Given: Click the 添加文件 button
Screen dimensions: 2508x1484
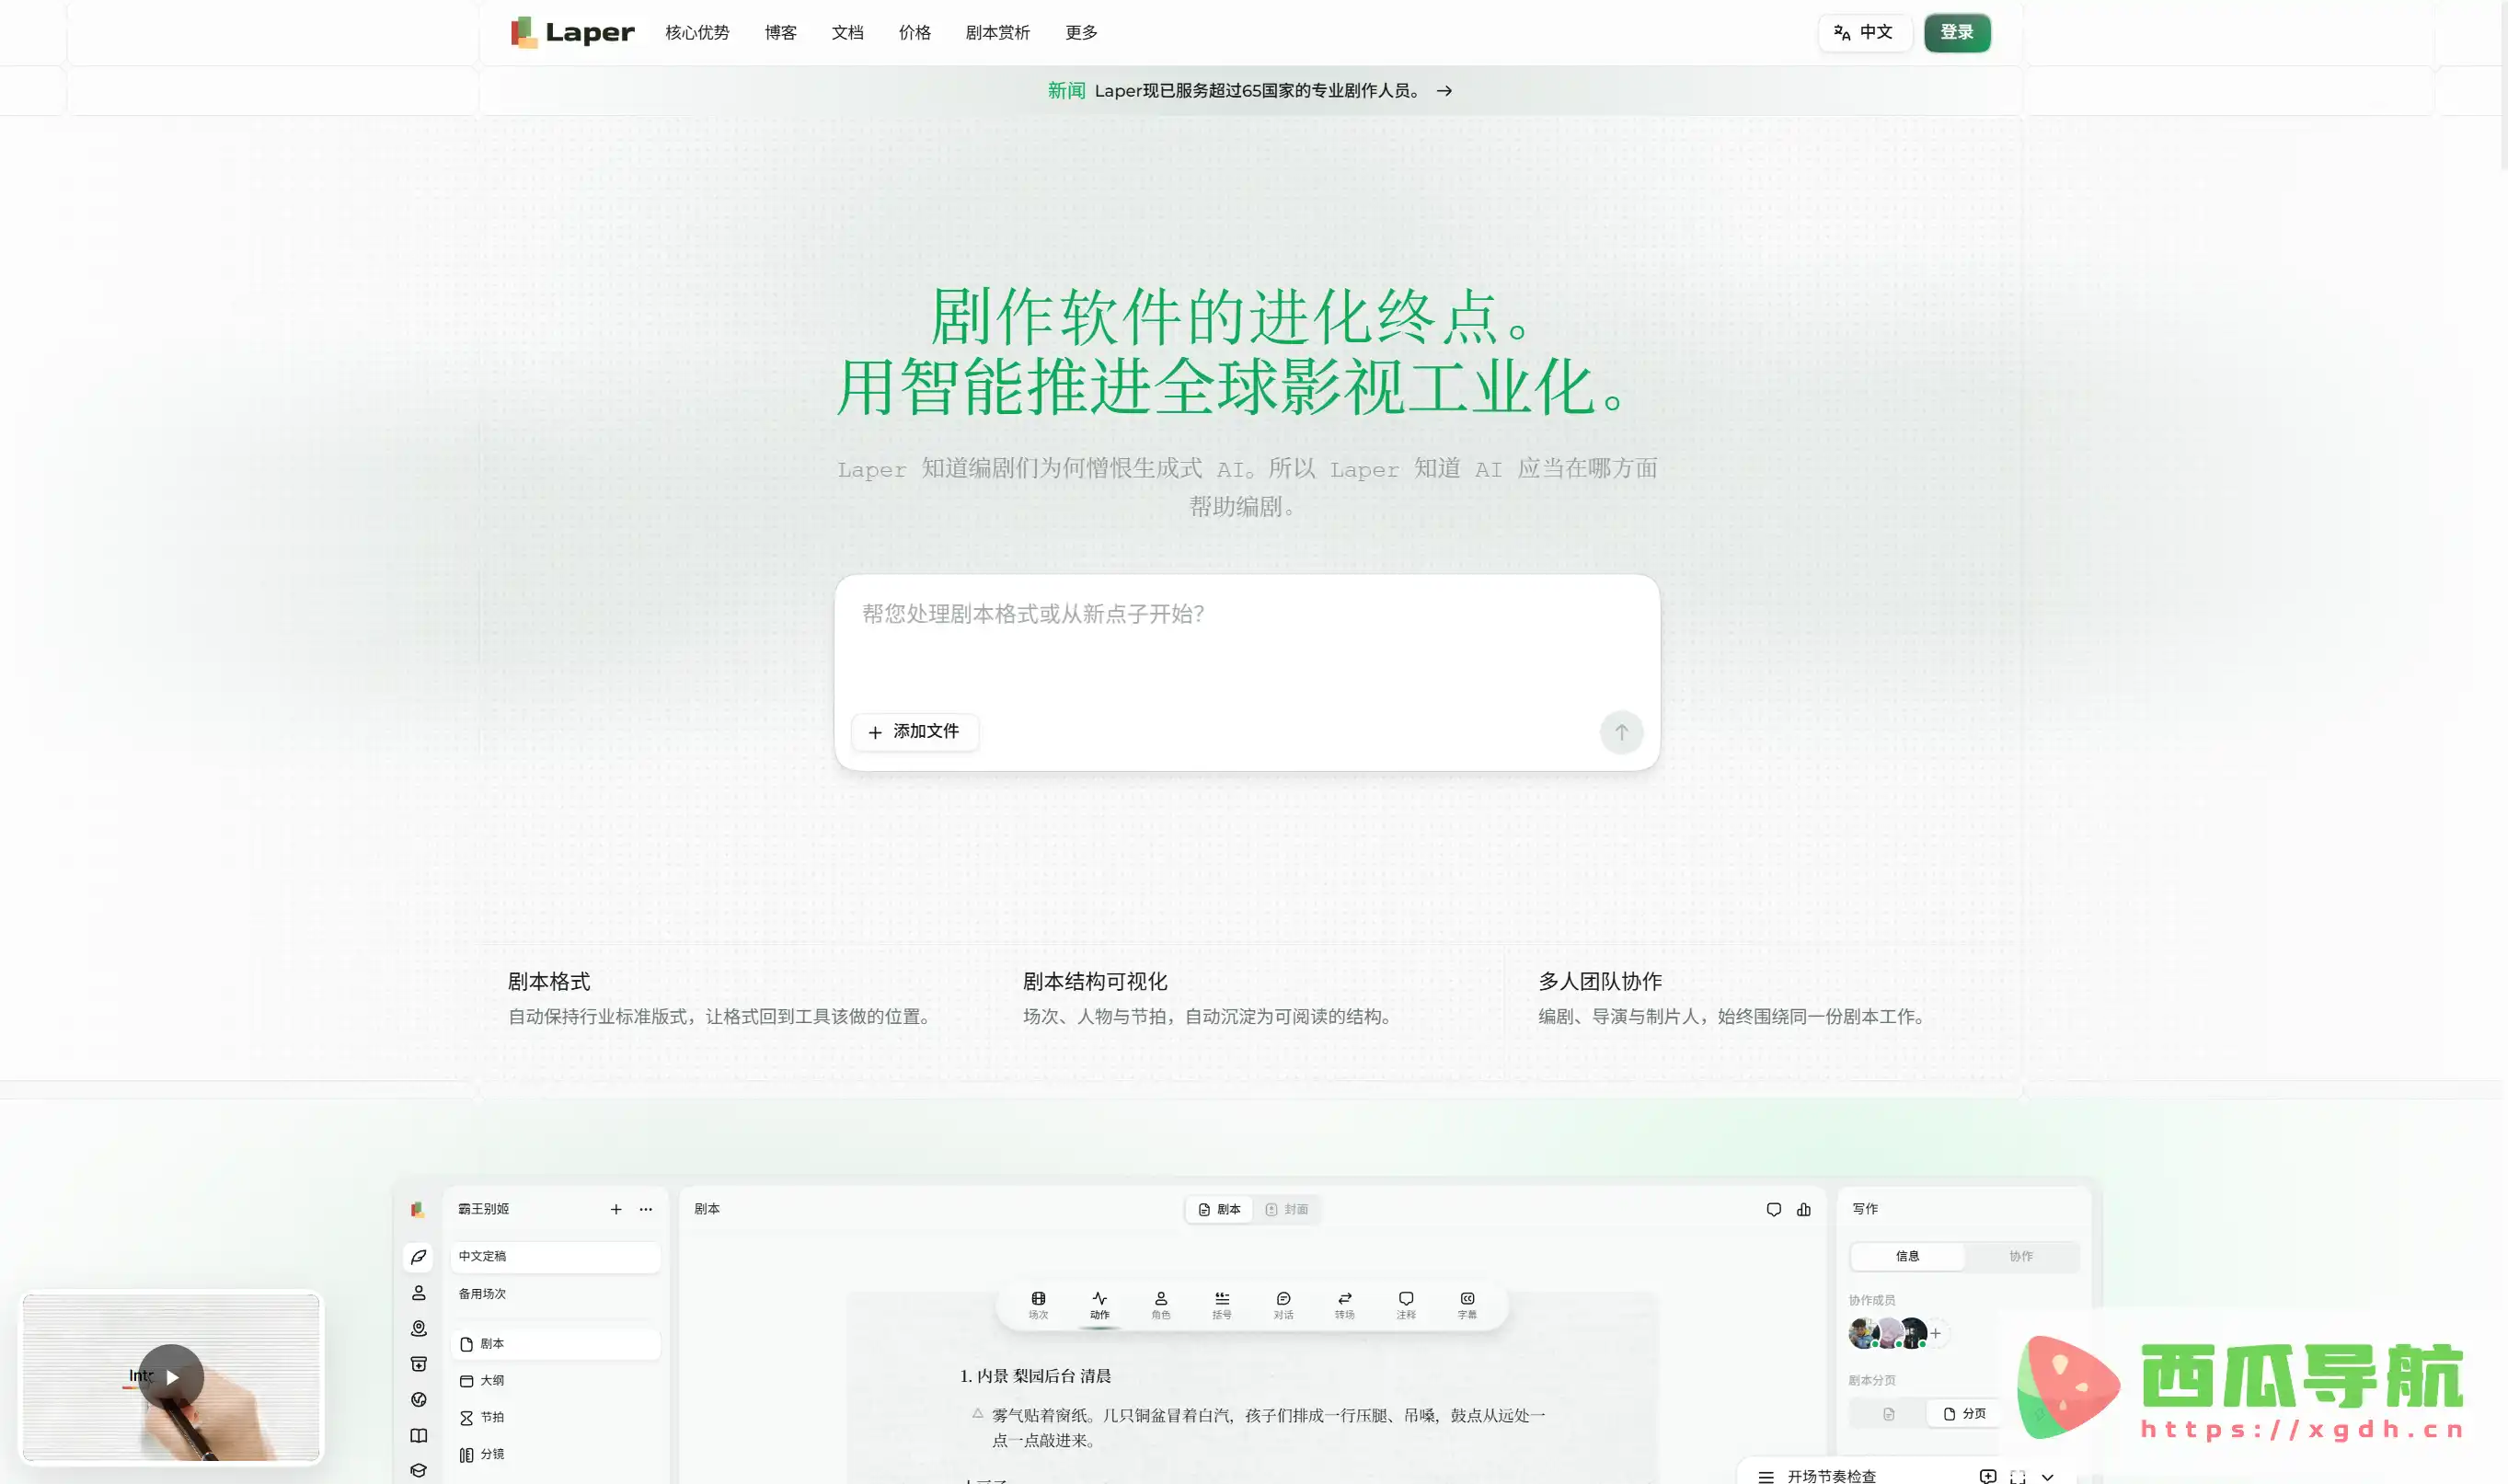Looking at the screenshot, I should point(914,732).
